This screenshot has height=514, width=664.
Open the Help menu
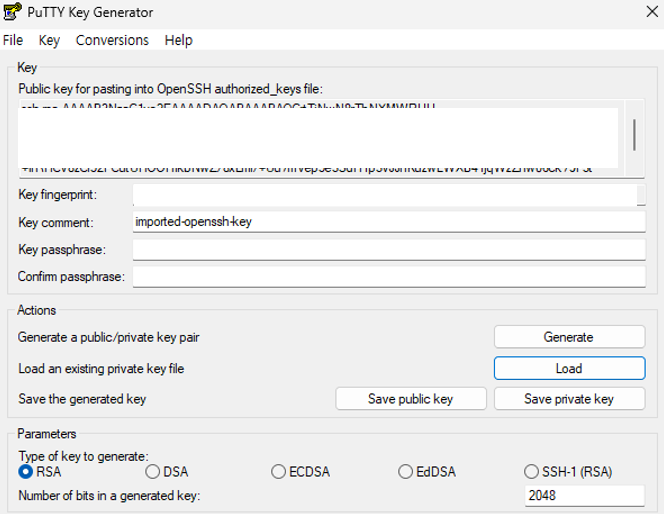pos(178,40)
